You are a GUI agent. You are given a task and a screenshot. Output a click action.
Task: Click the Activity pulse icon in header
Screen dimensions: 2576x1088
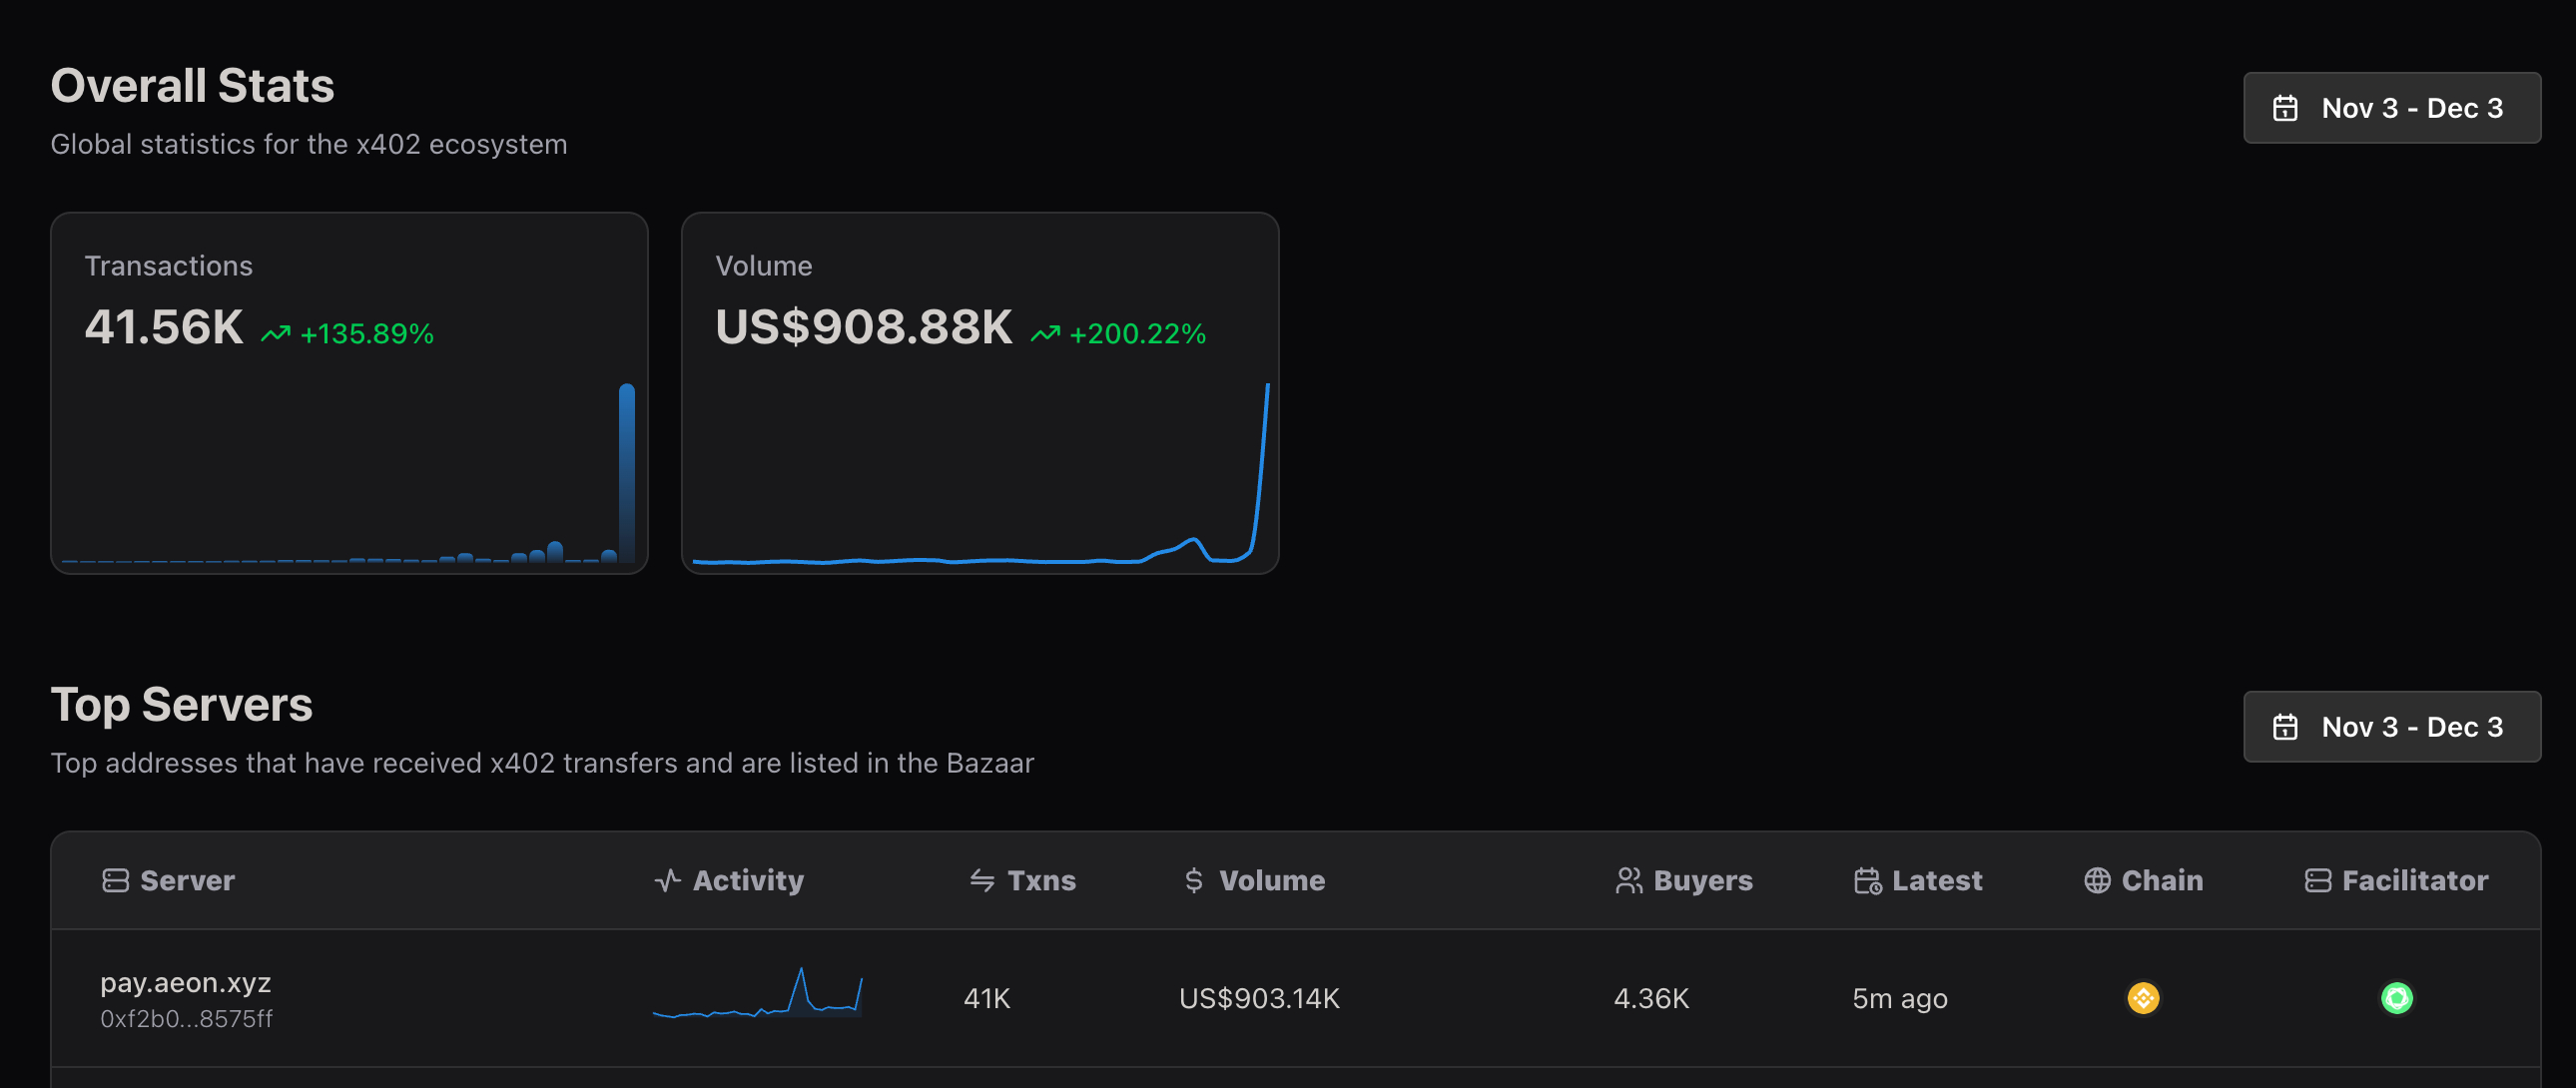tap(667, 880)
